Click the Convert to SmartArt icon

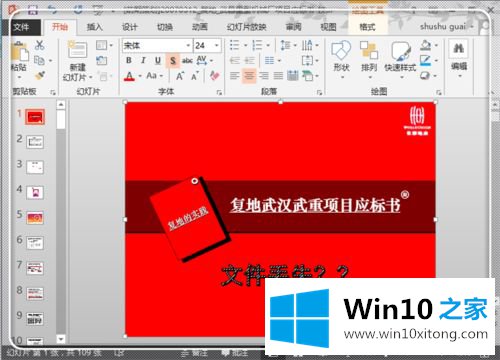[307, 76]
